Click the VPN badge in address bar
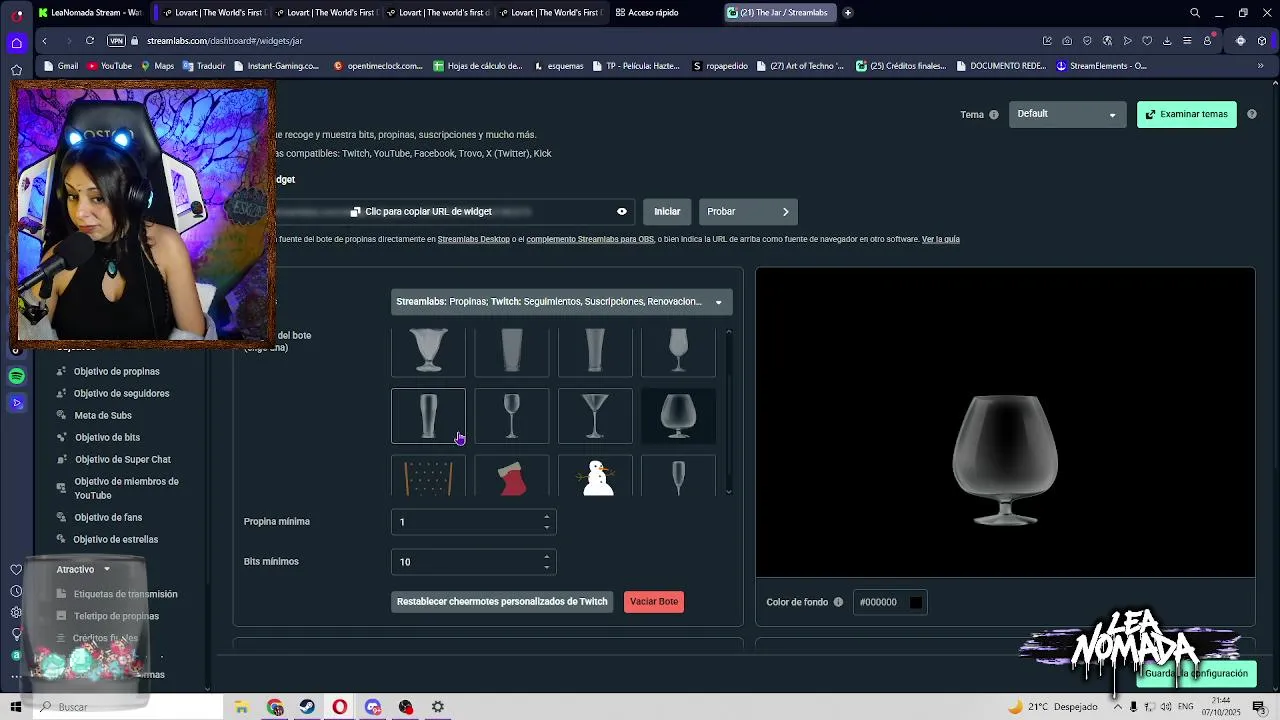This screenshot has height=720, width=1280. [x=116, y=41]
